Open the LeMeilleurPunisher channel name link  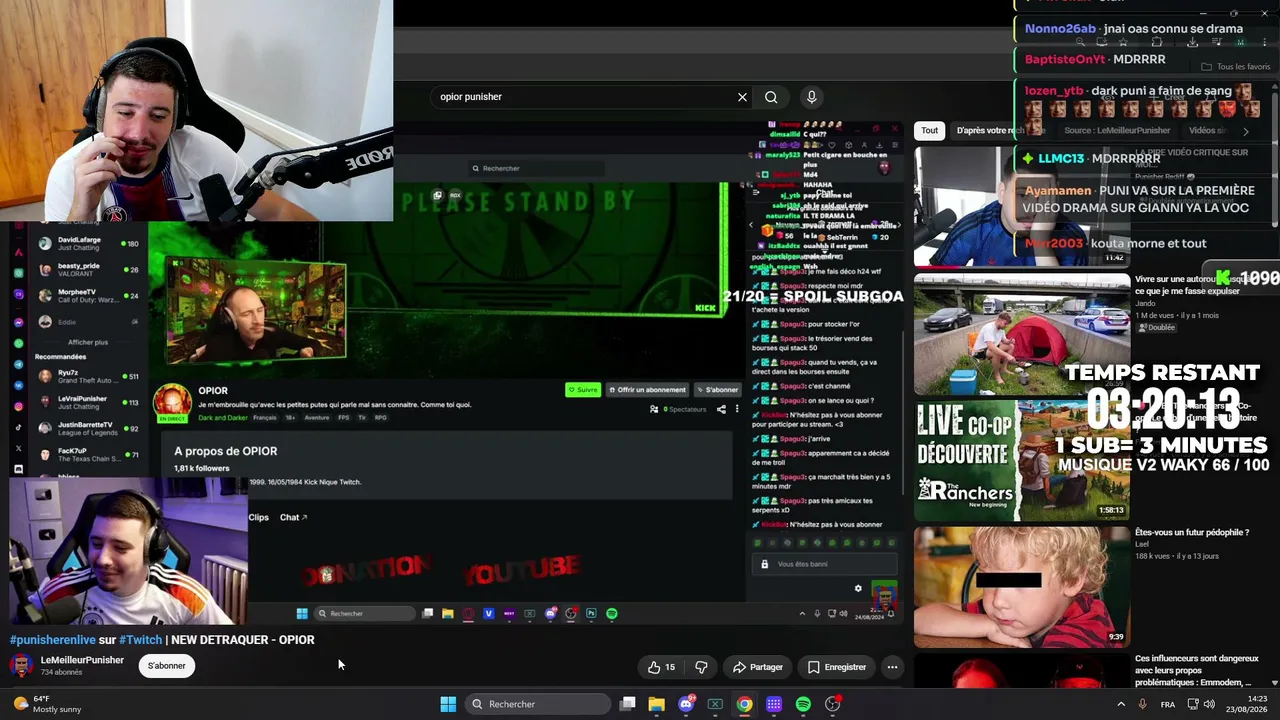[82, 660]
